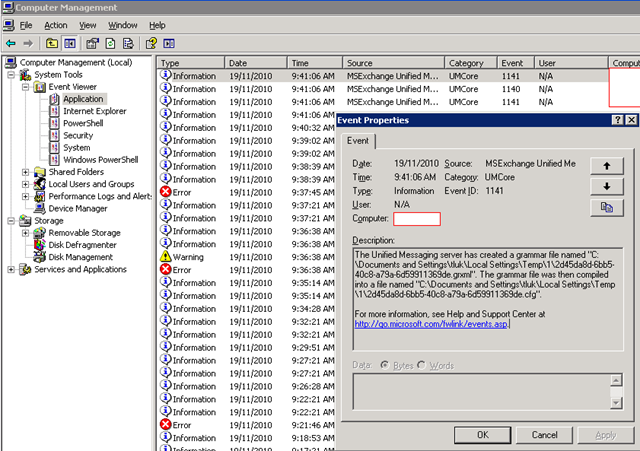Open the View menu
The image size is (640, 451).
[x=88, y=24]
